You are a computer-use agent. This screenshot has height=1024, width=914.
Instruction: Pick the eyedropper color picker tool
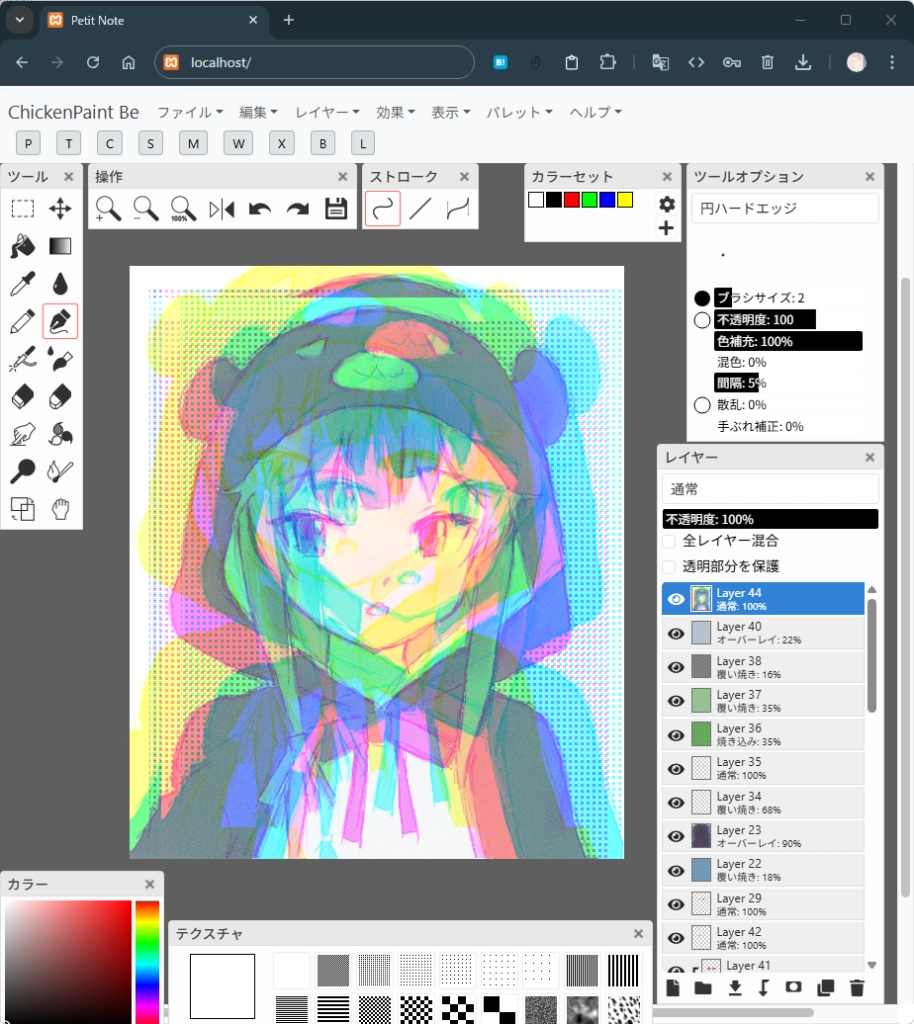point(22,284)
